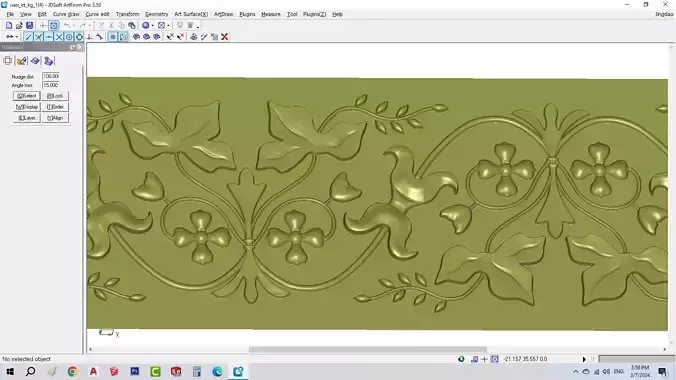The image size is (676, 380).
Task: Click the Align button in side panel
Action: pyautogui.click(x=55, y=118)
